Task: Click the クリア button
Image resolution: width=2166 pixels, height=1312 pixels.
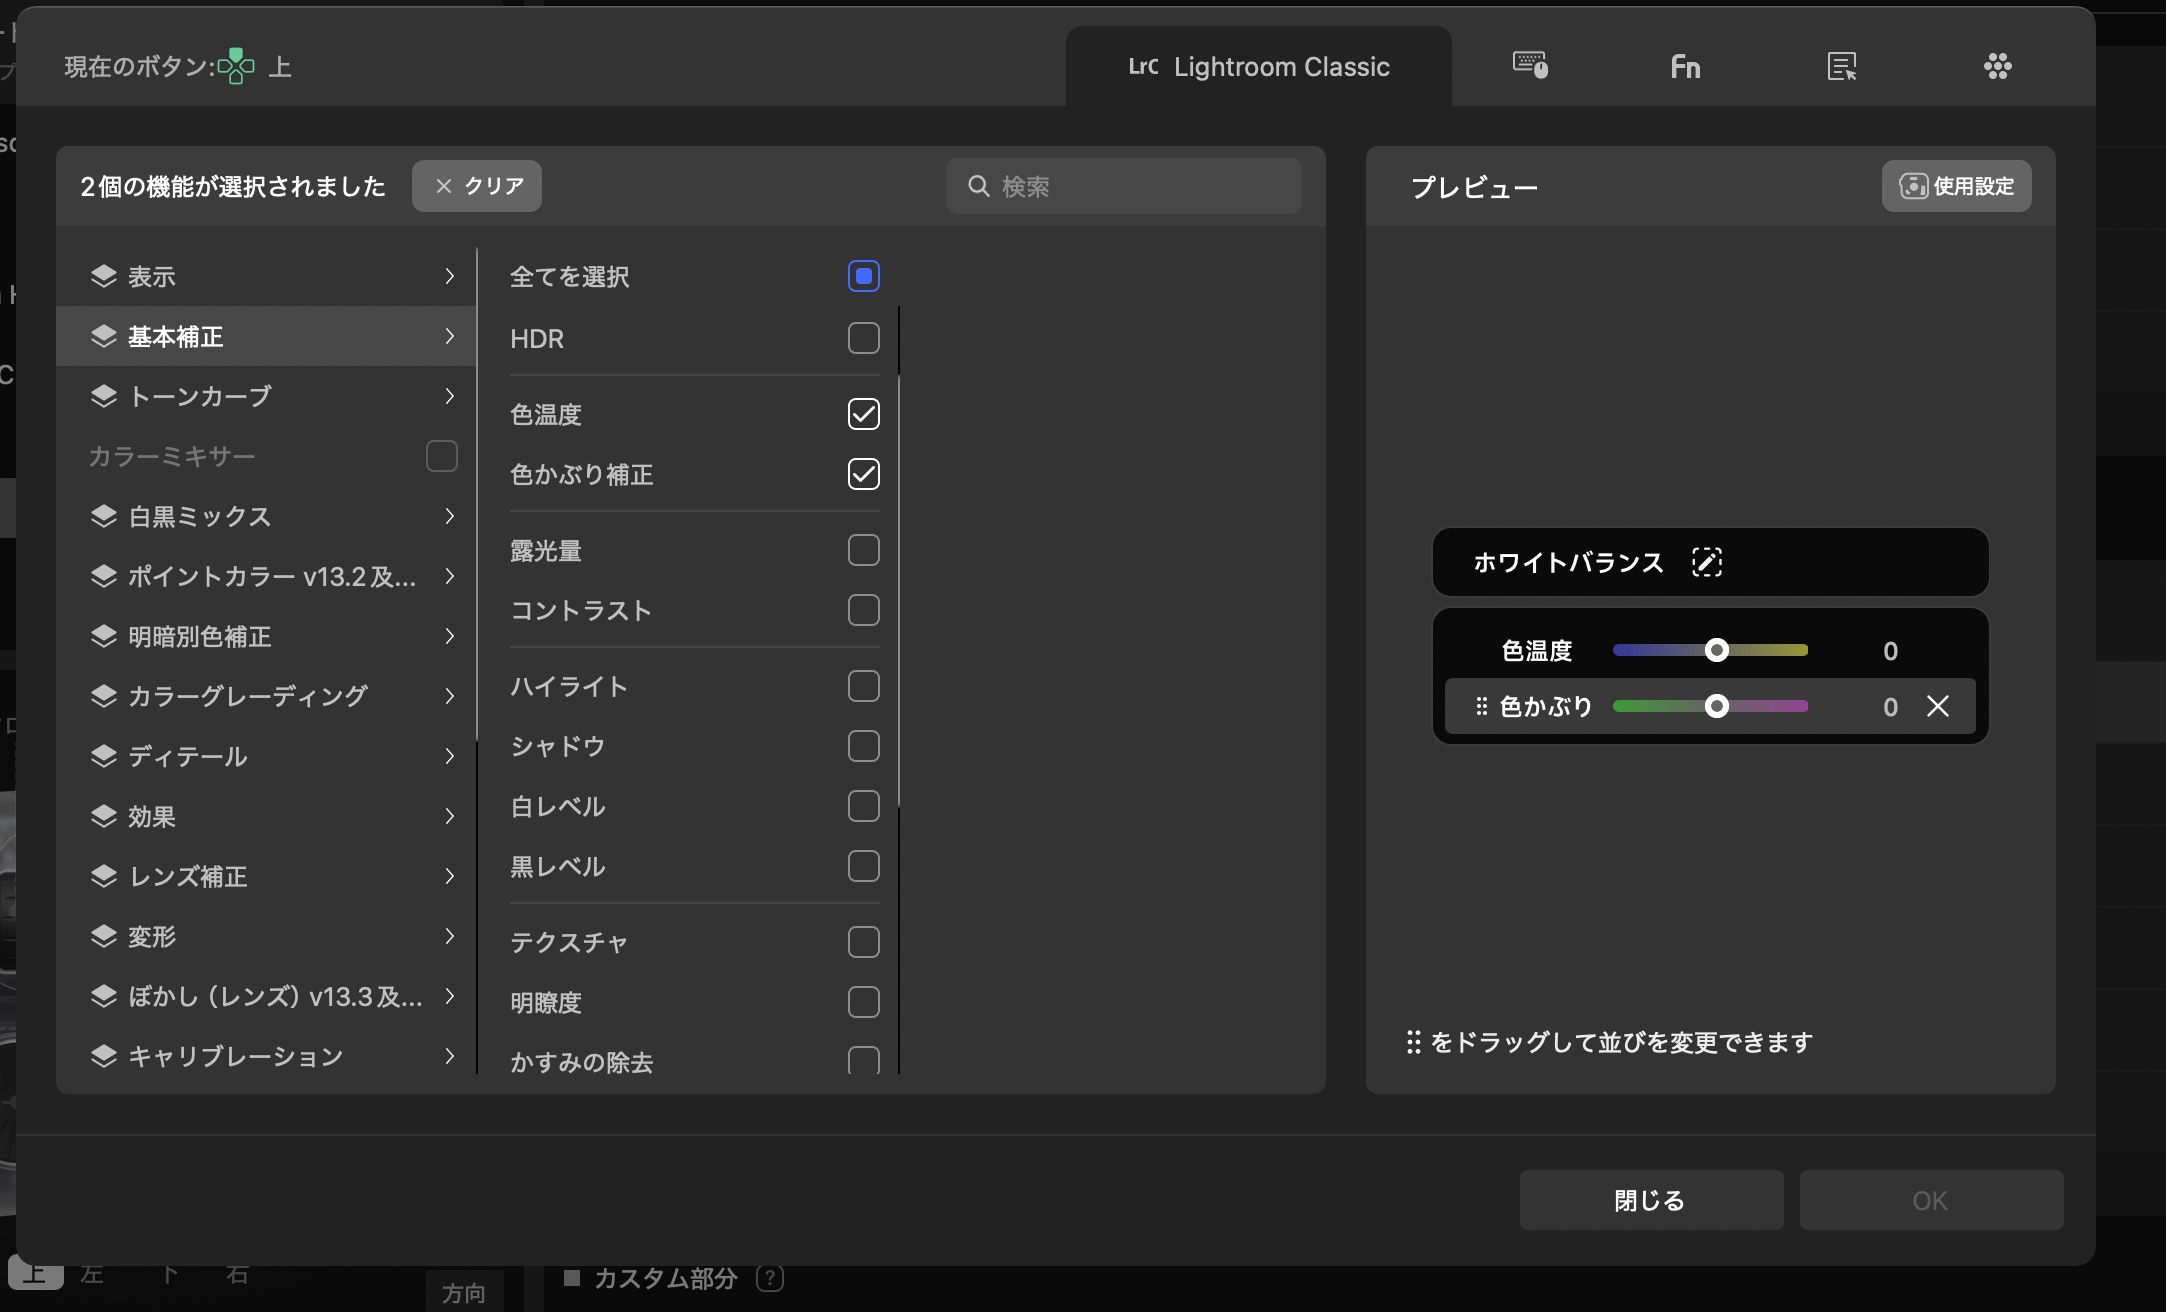Action: tap(477, 186)
